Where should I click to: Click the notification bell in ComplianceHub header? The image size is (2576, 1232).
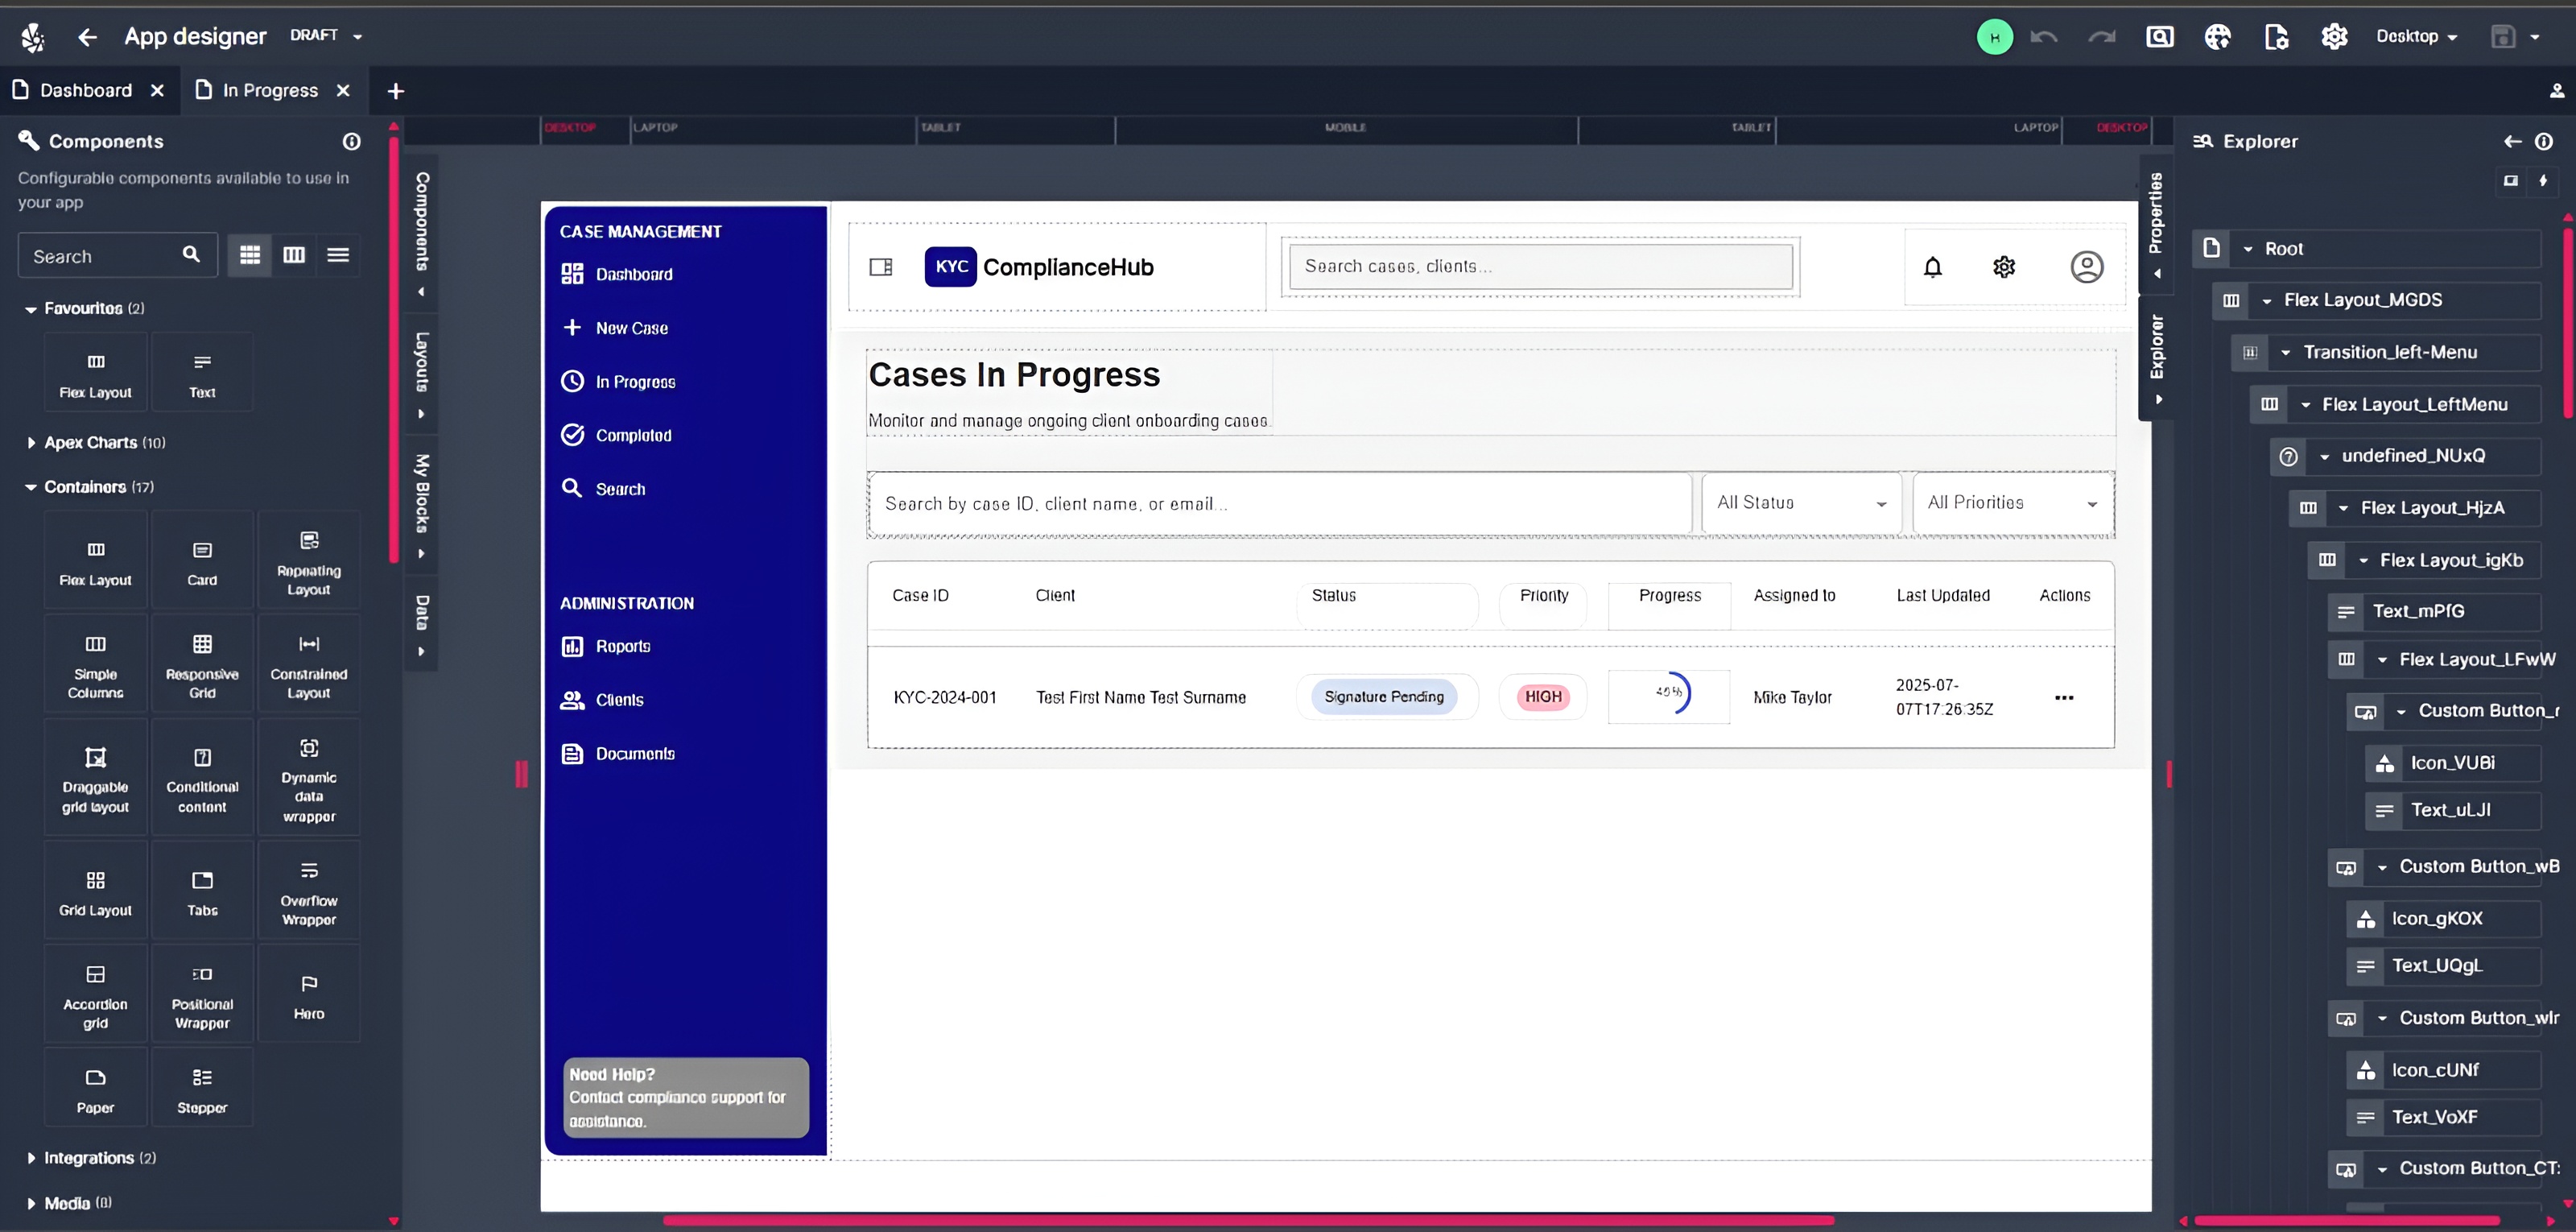point(1932,267)
